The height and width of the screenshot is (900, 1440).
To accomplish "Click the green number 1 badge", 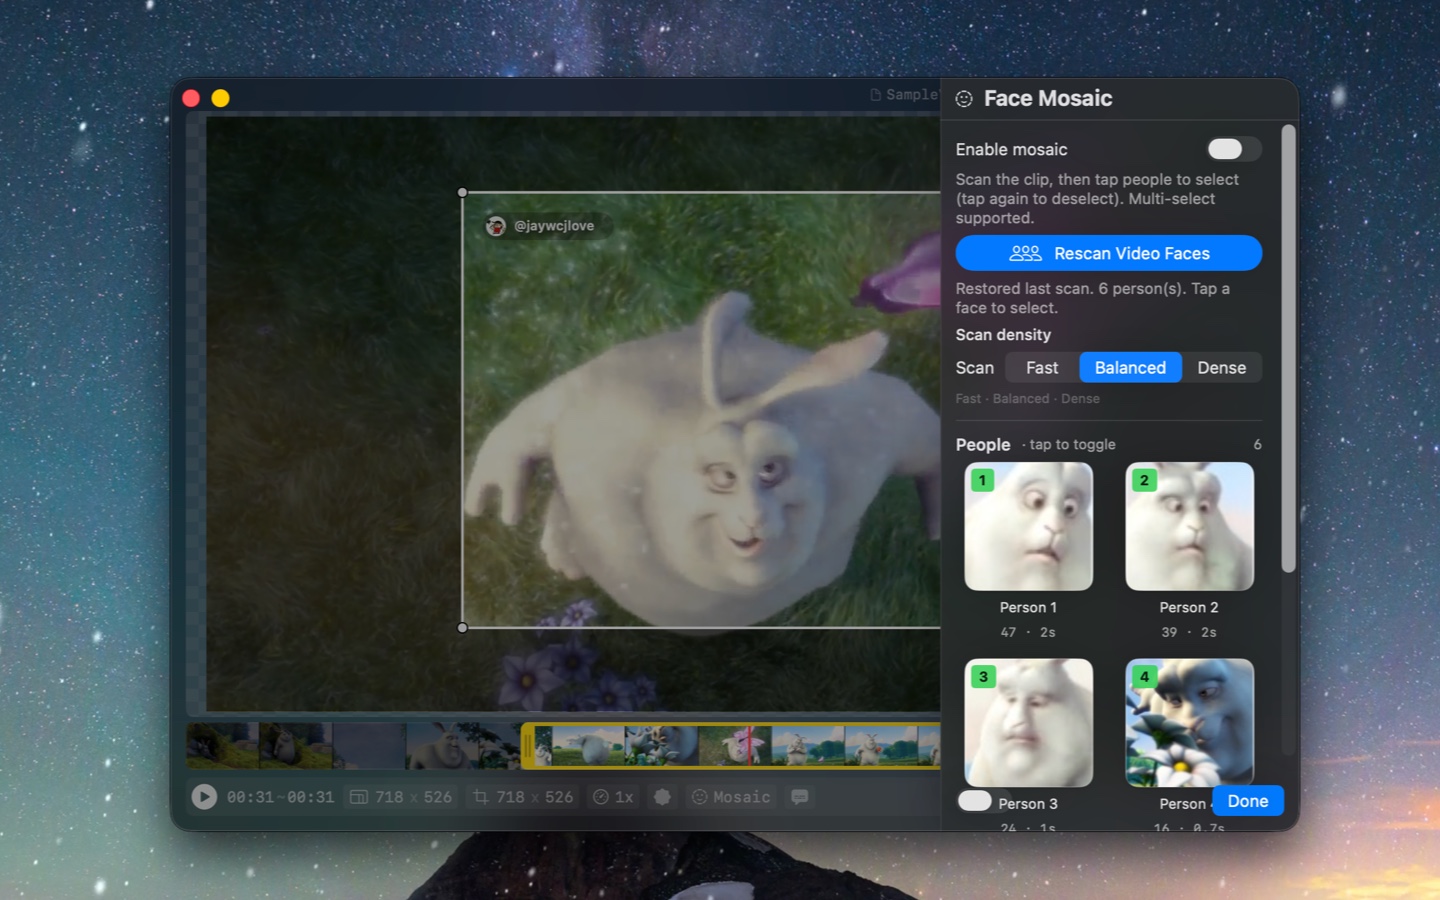I will click(x=982, y=480).
